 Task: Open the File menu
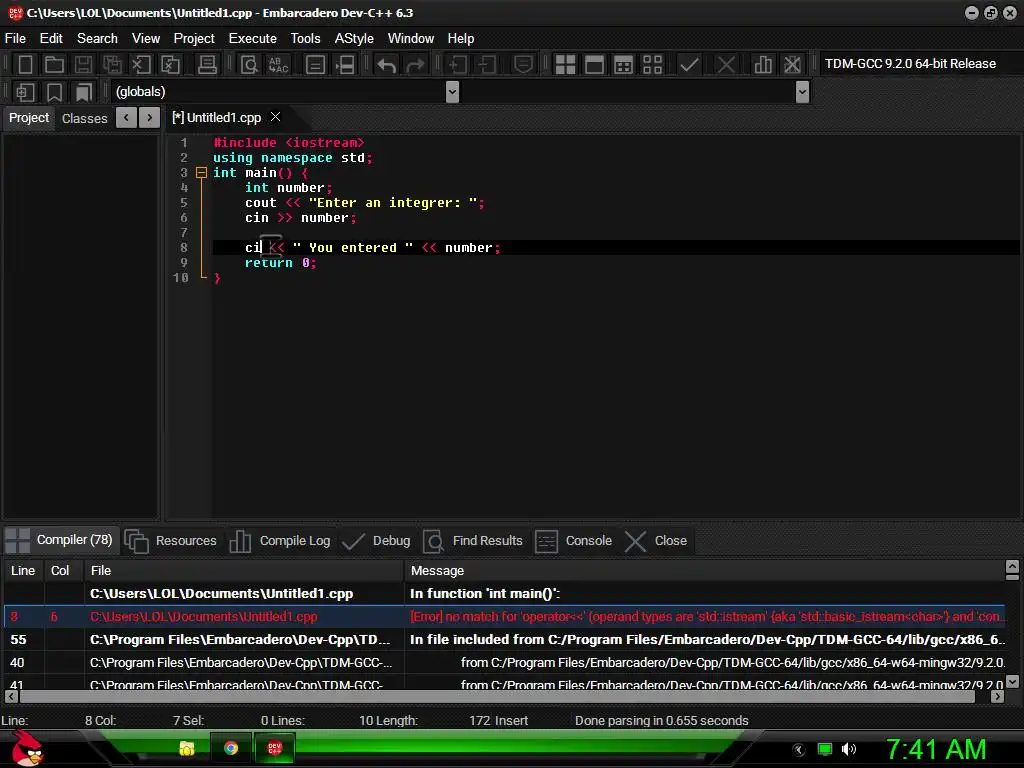click(15, 39)
